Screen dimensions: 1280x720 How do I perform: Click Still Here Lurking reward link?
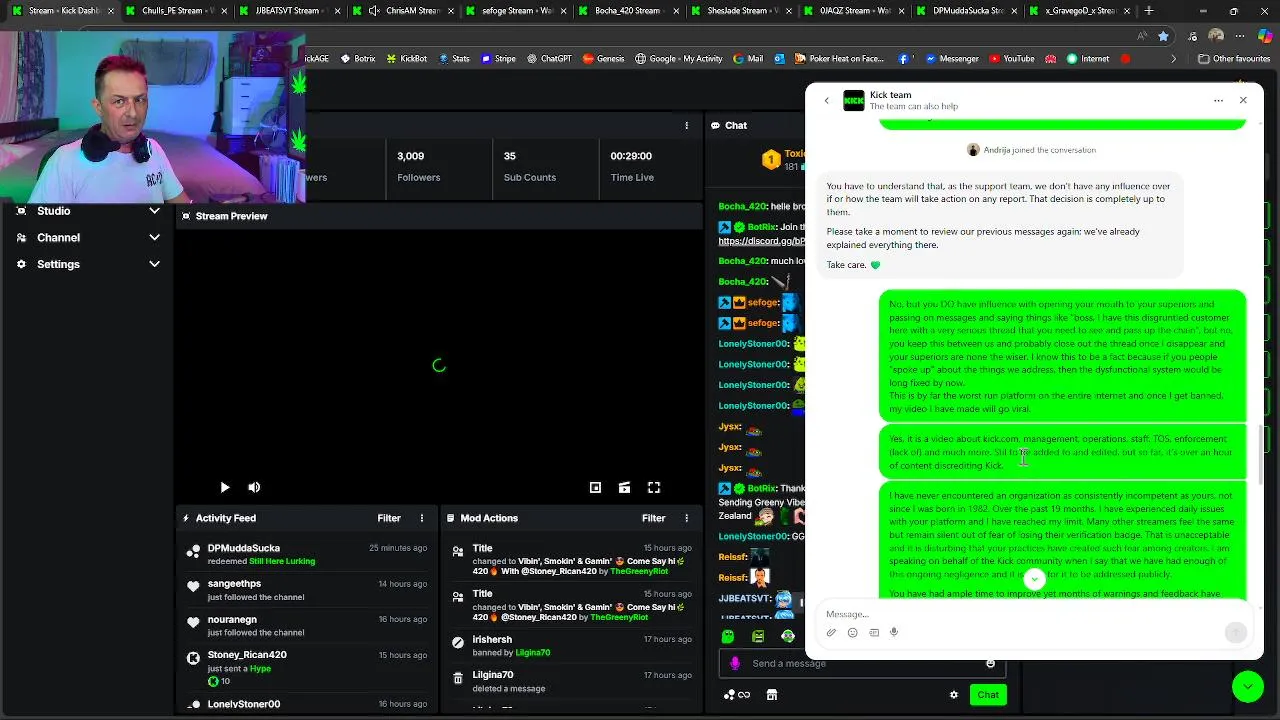click(x=282, y=561)
